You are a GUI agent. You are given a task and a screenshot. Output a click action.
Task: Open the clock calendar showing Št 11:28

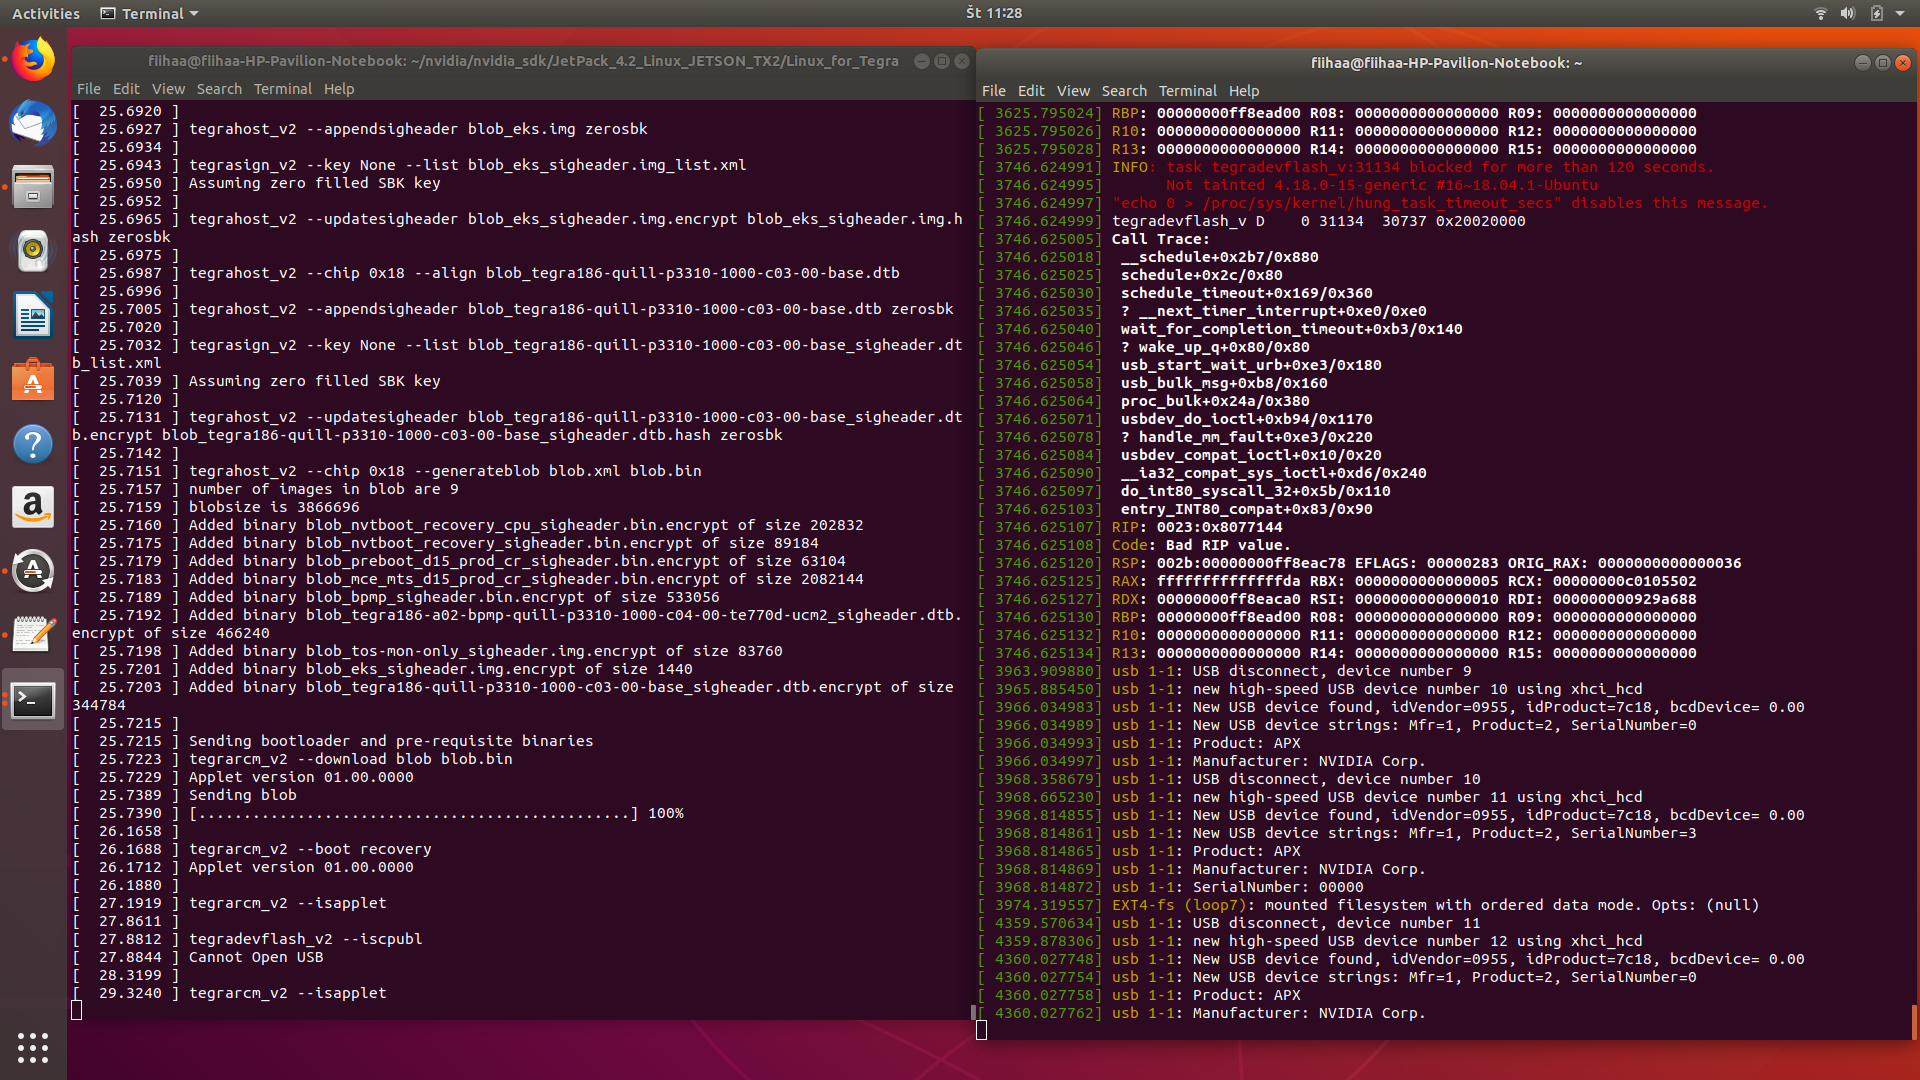993,13
